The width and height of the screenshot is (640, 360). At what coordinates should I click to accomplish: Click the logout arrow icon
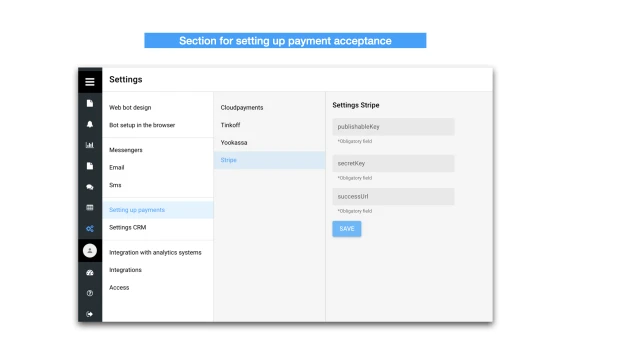click(90, 314)
